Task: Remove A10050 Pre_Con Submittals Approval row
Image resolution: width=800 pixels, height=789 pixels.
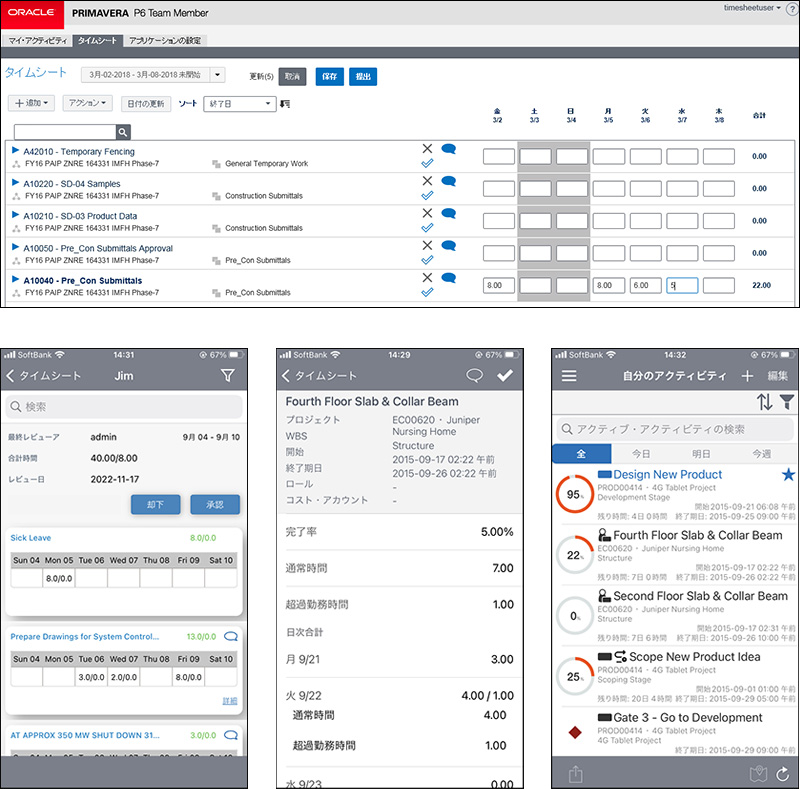Action: click(427, 245)
